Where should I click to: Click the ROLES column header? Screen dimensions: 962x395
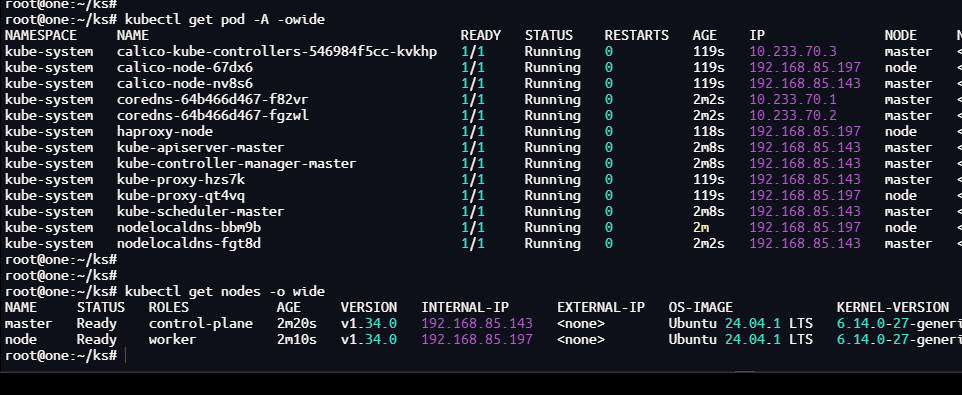tap(169, 307)
